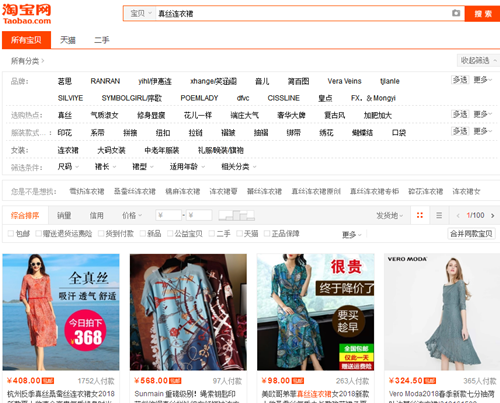Expand 更多 in the 选购热点 row
The width and height of the screenshot is (500, 403).
483,114
